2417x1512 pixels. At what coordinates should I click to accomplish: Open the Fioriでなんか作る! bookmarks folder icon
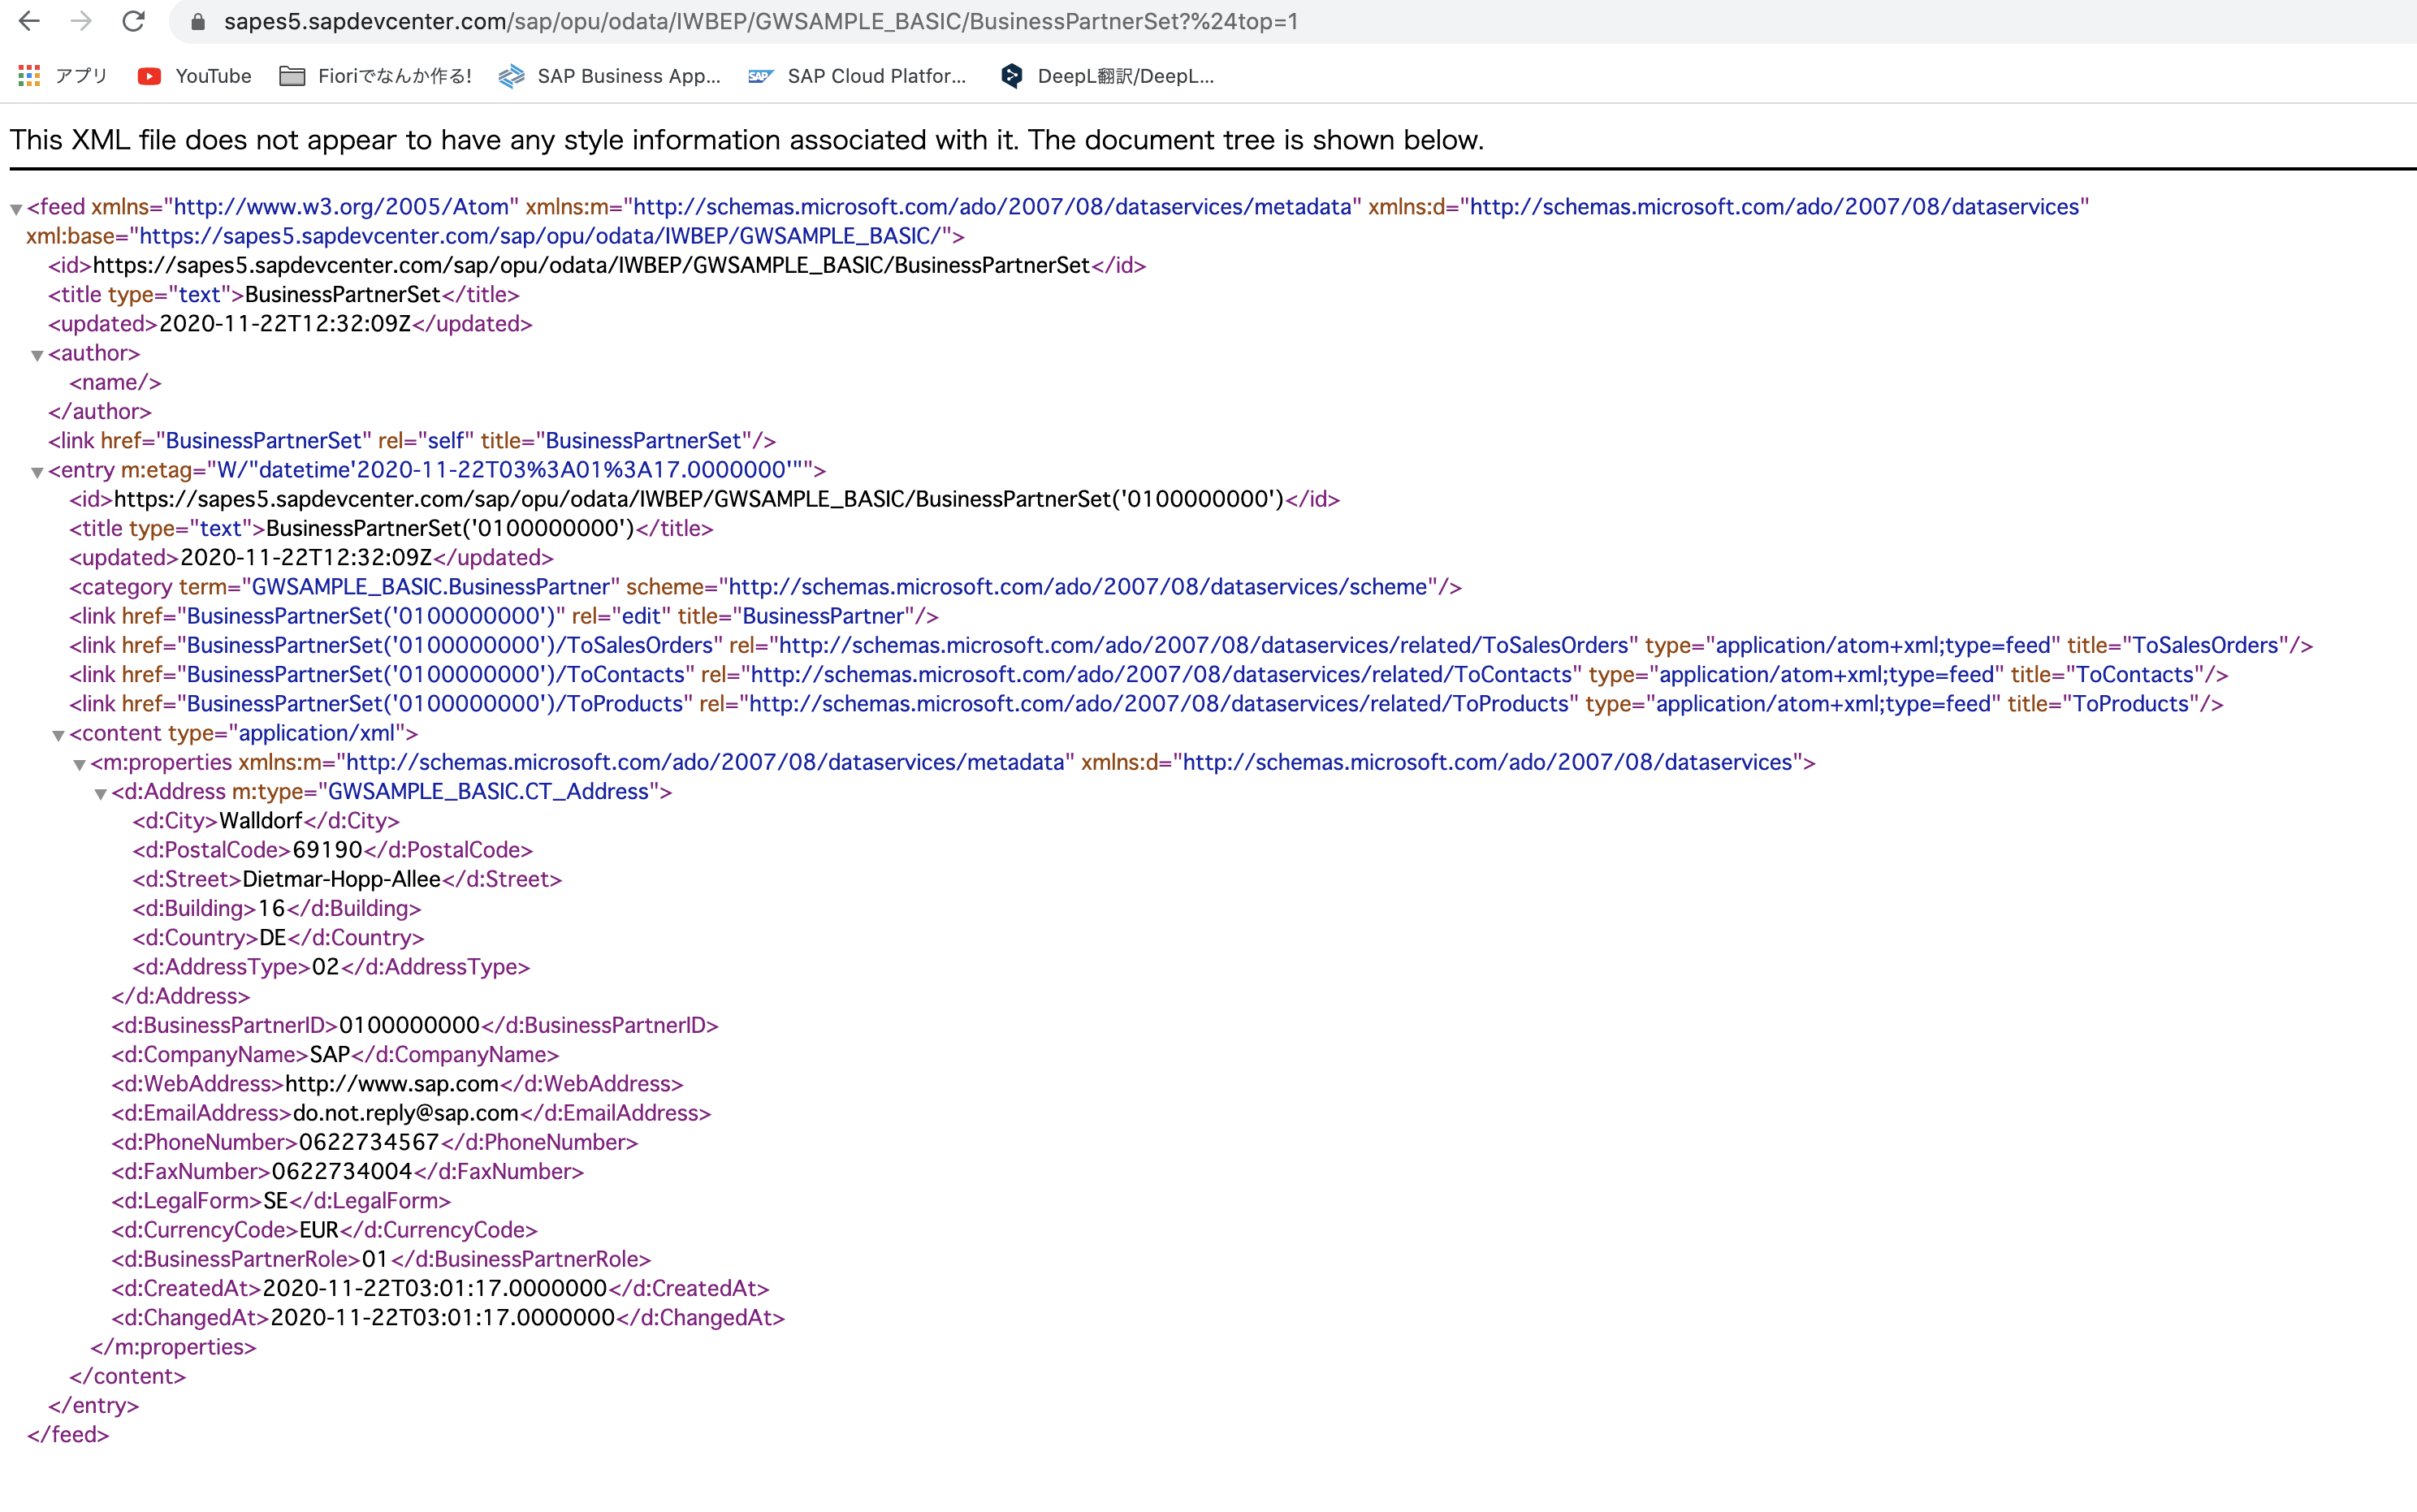[x=293, y=76]
